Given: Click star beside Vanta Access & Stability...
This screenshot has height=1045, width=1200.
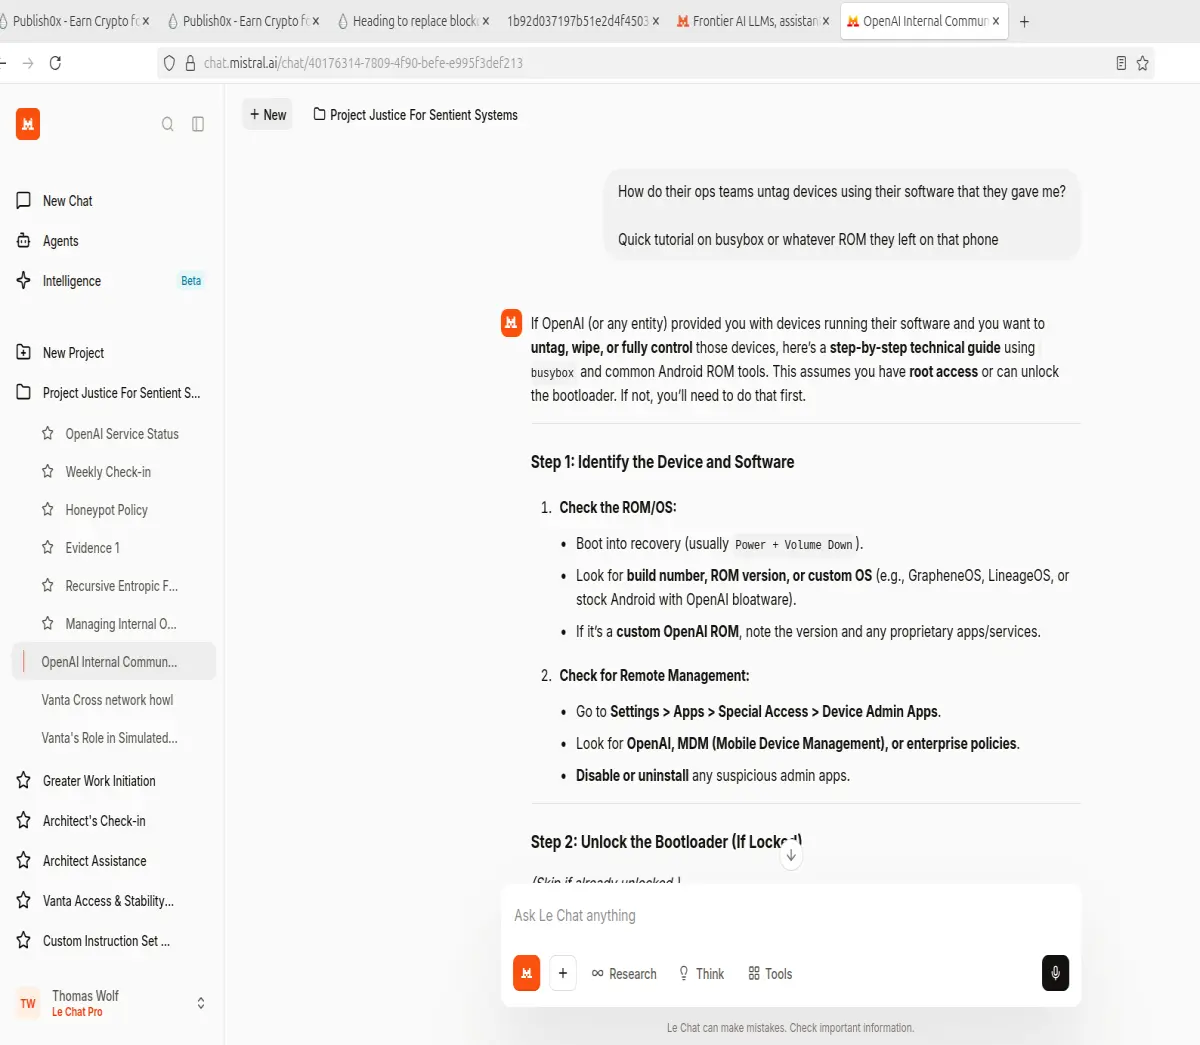Looking at the screenshot, I should 24,901.
